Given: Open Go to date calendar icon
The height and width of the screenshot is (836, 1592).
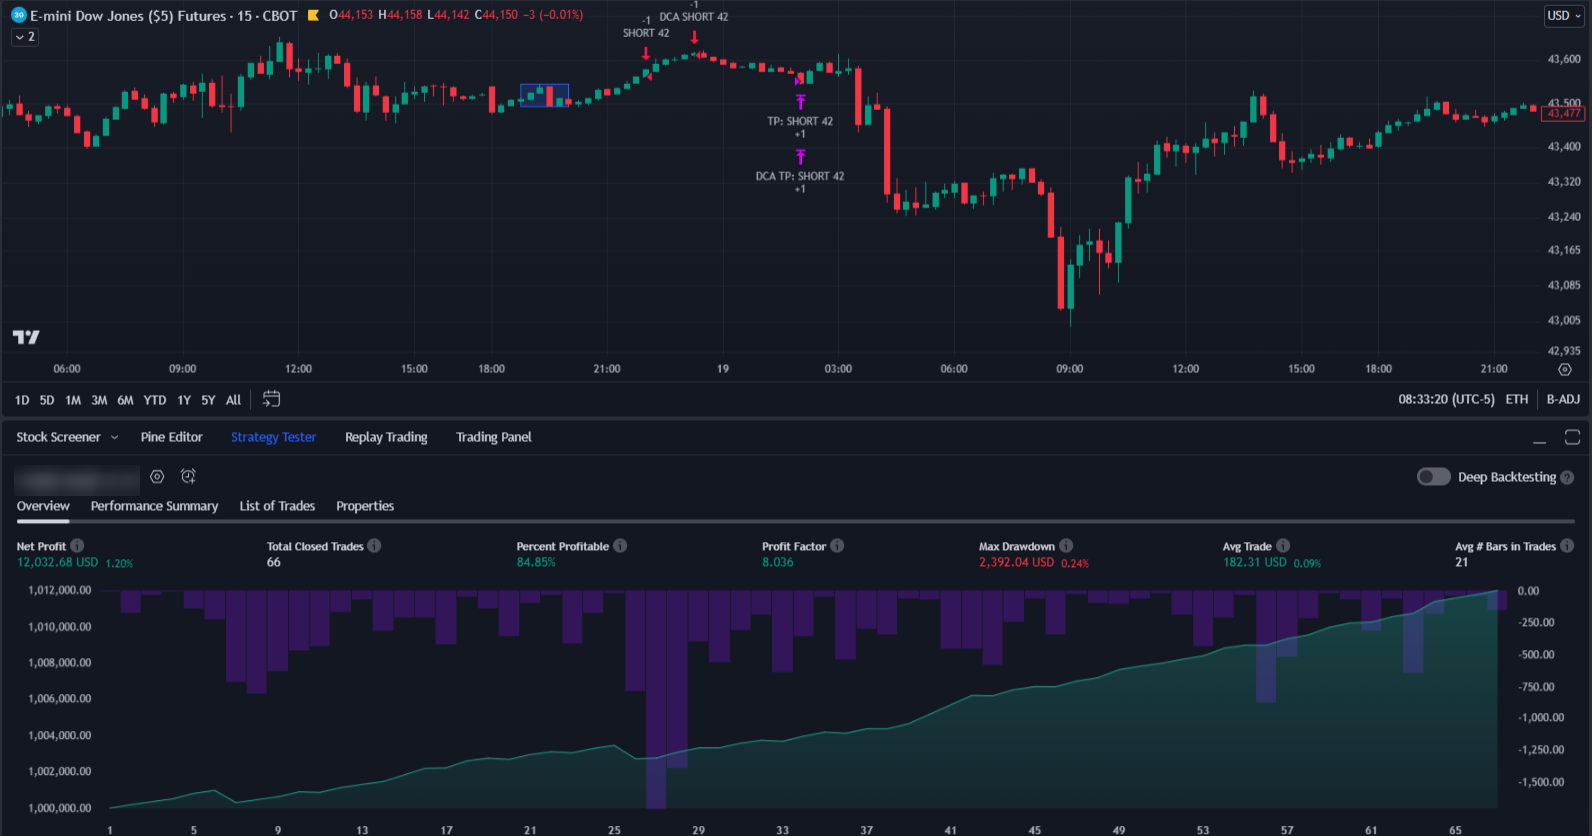Looking at the screenshot, I should (271, 399).
